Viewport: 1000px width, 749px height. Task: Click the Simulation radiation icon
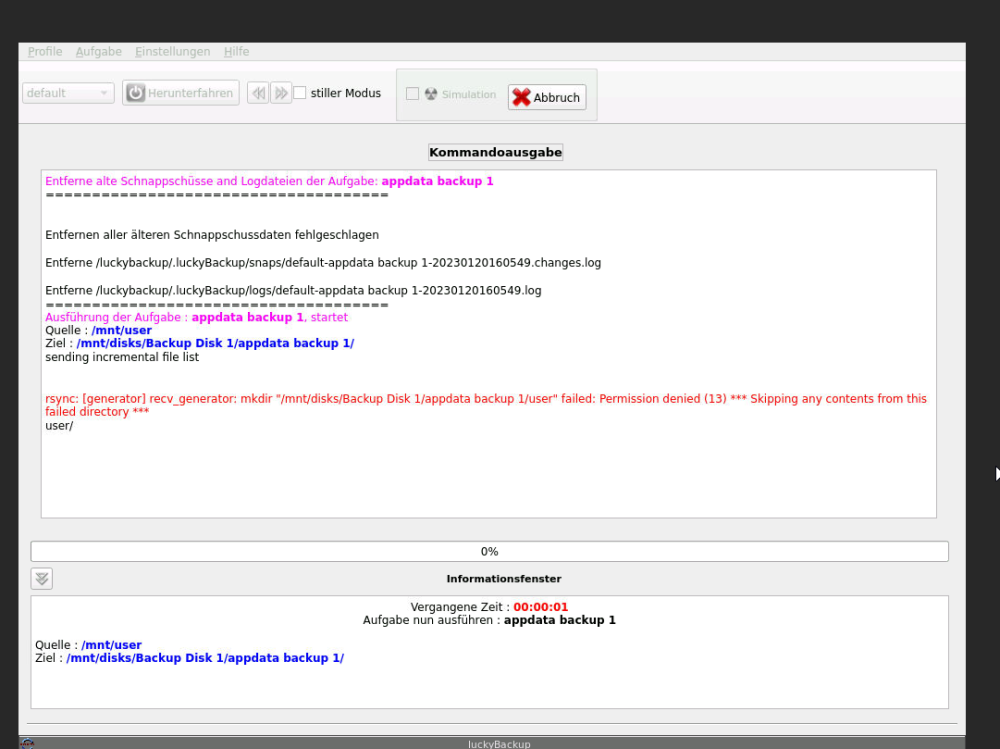(x=431, y=94)
